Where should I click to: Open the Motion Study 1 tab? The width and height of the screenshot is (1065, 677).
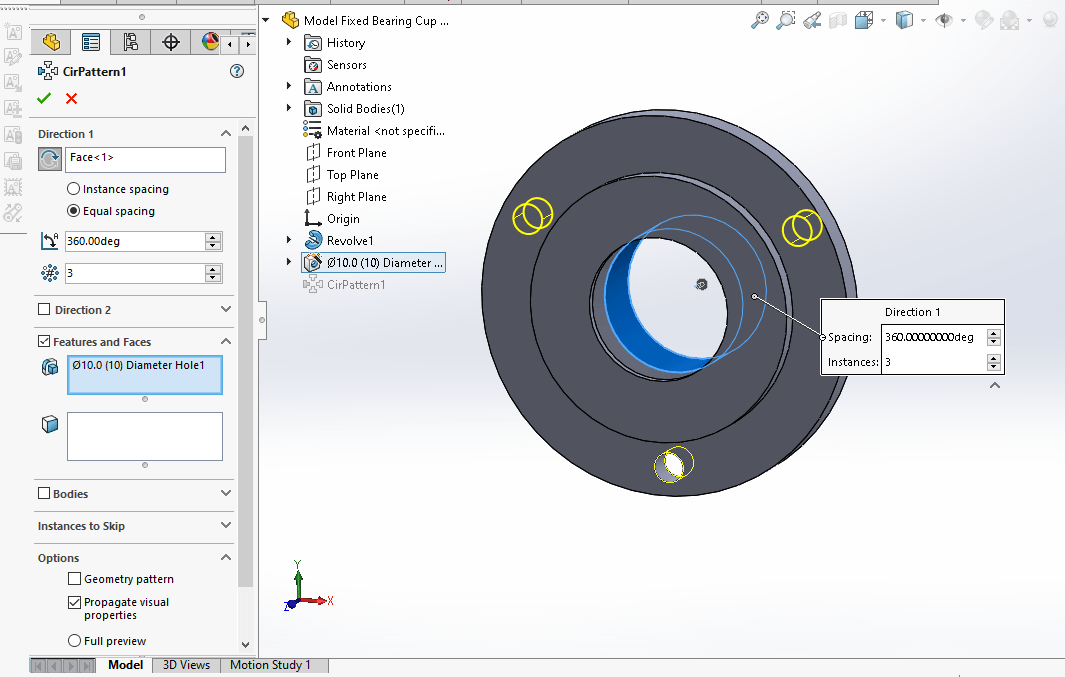[x=270, y=665]
